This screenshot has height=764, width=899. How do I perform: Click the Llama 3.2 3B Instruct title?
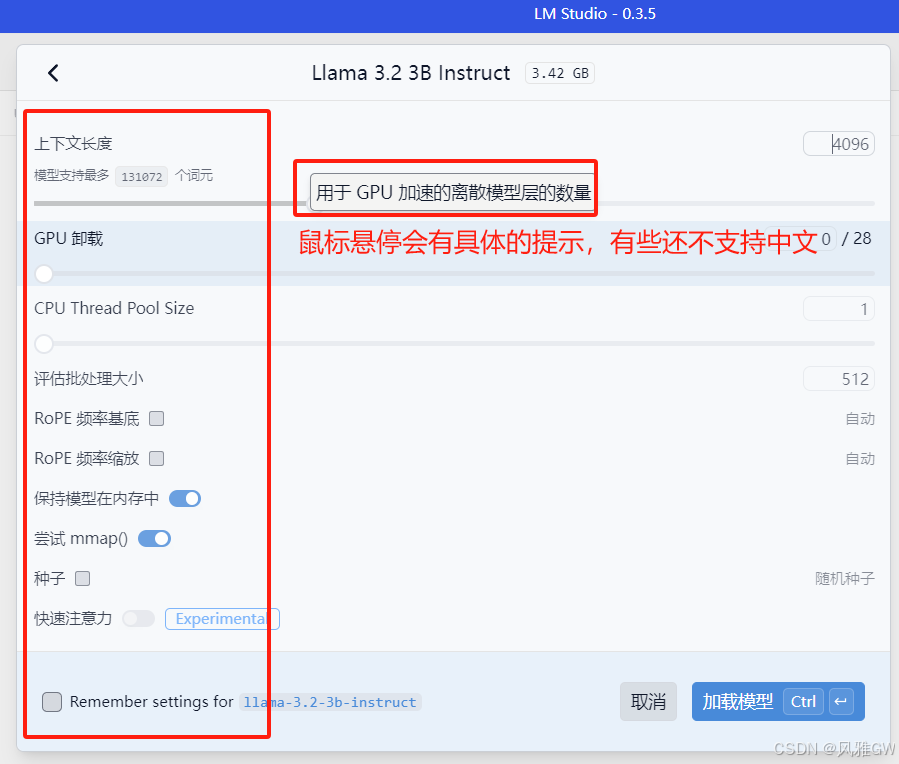(411, 73)
